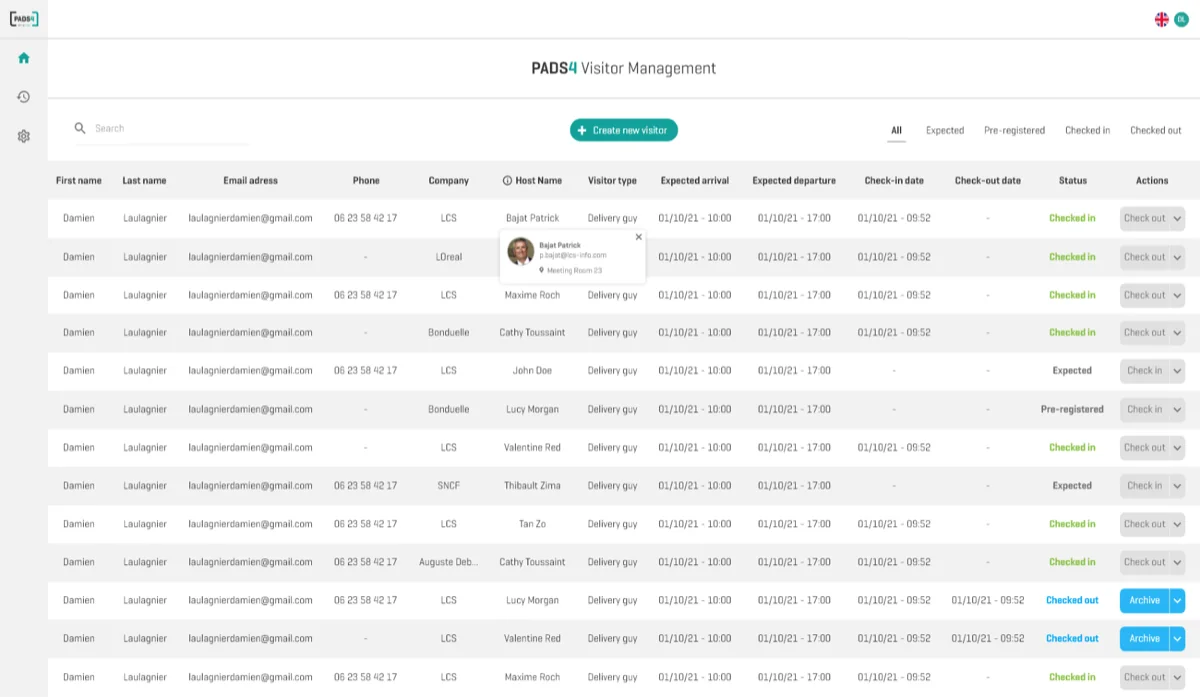The image size is (1200, 697).
Task: Expand action arrow for Pre-registered Lucy Morgan row
Action: (1177, 409)
